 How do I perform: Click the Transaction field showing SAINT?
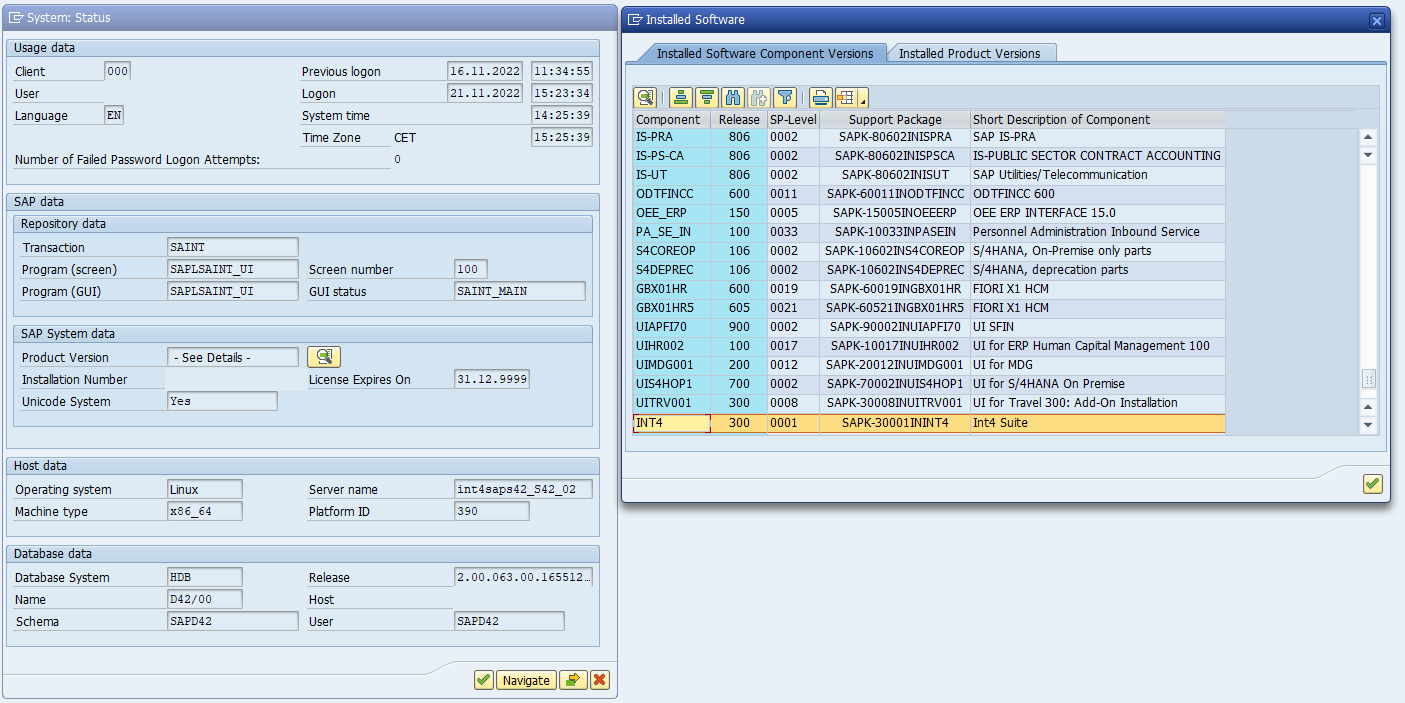[233, 247]
